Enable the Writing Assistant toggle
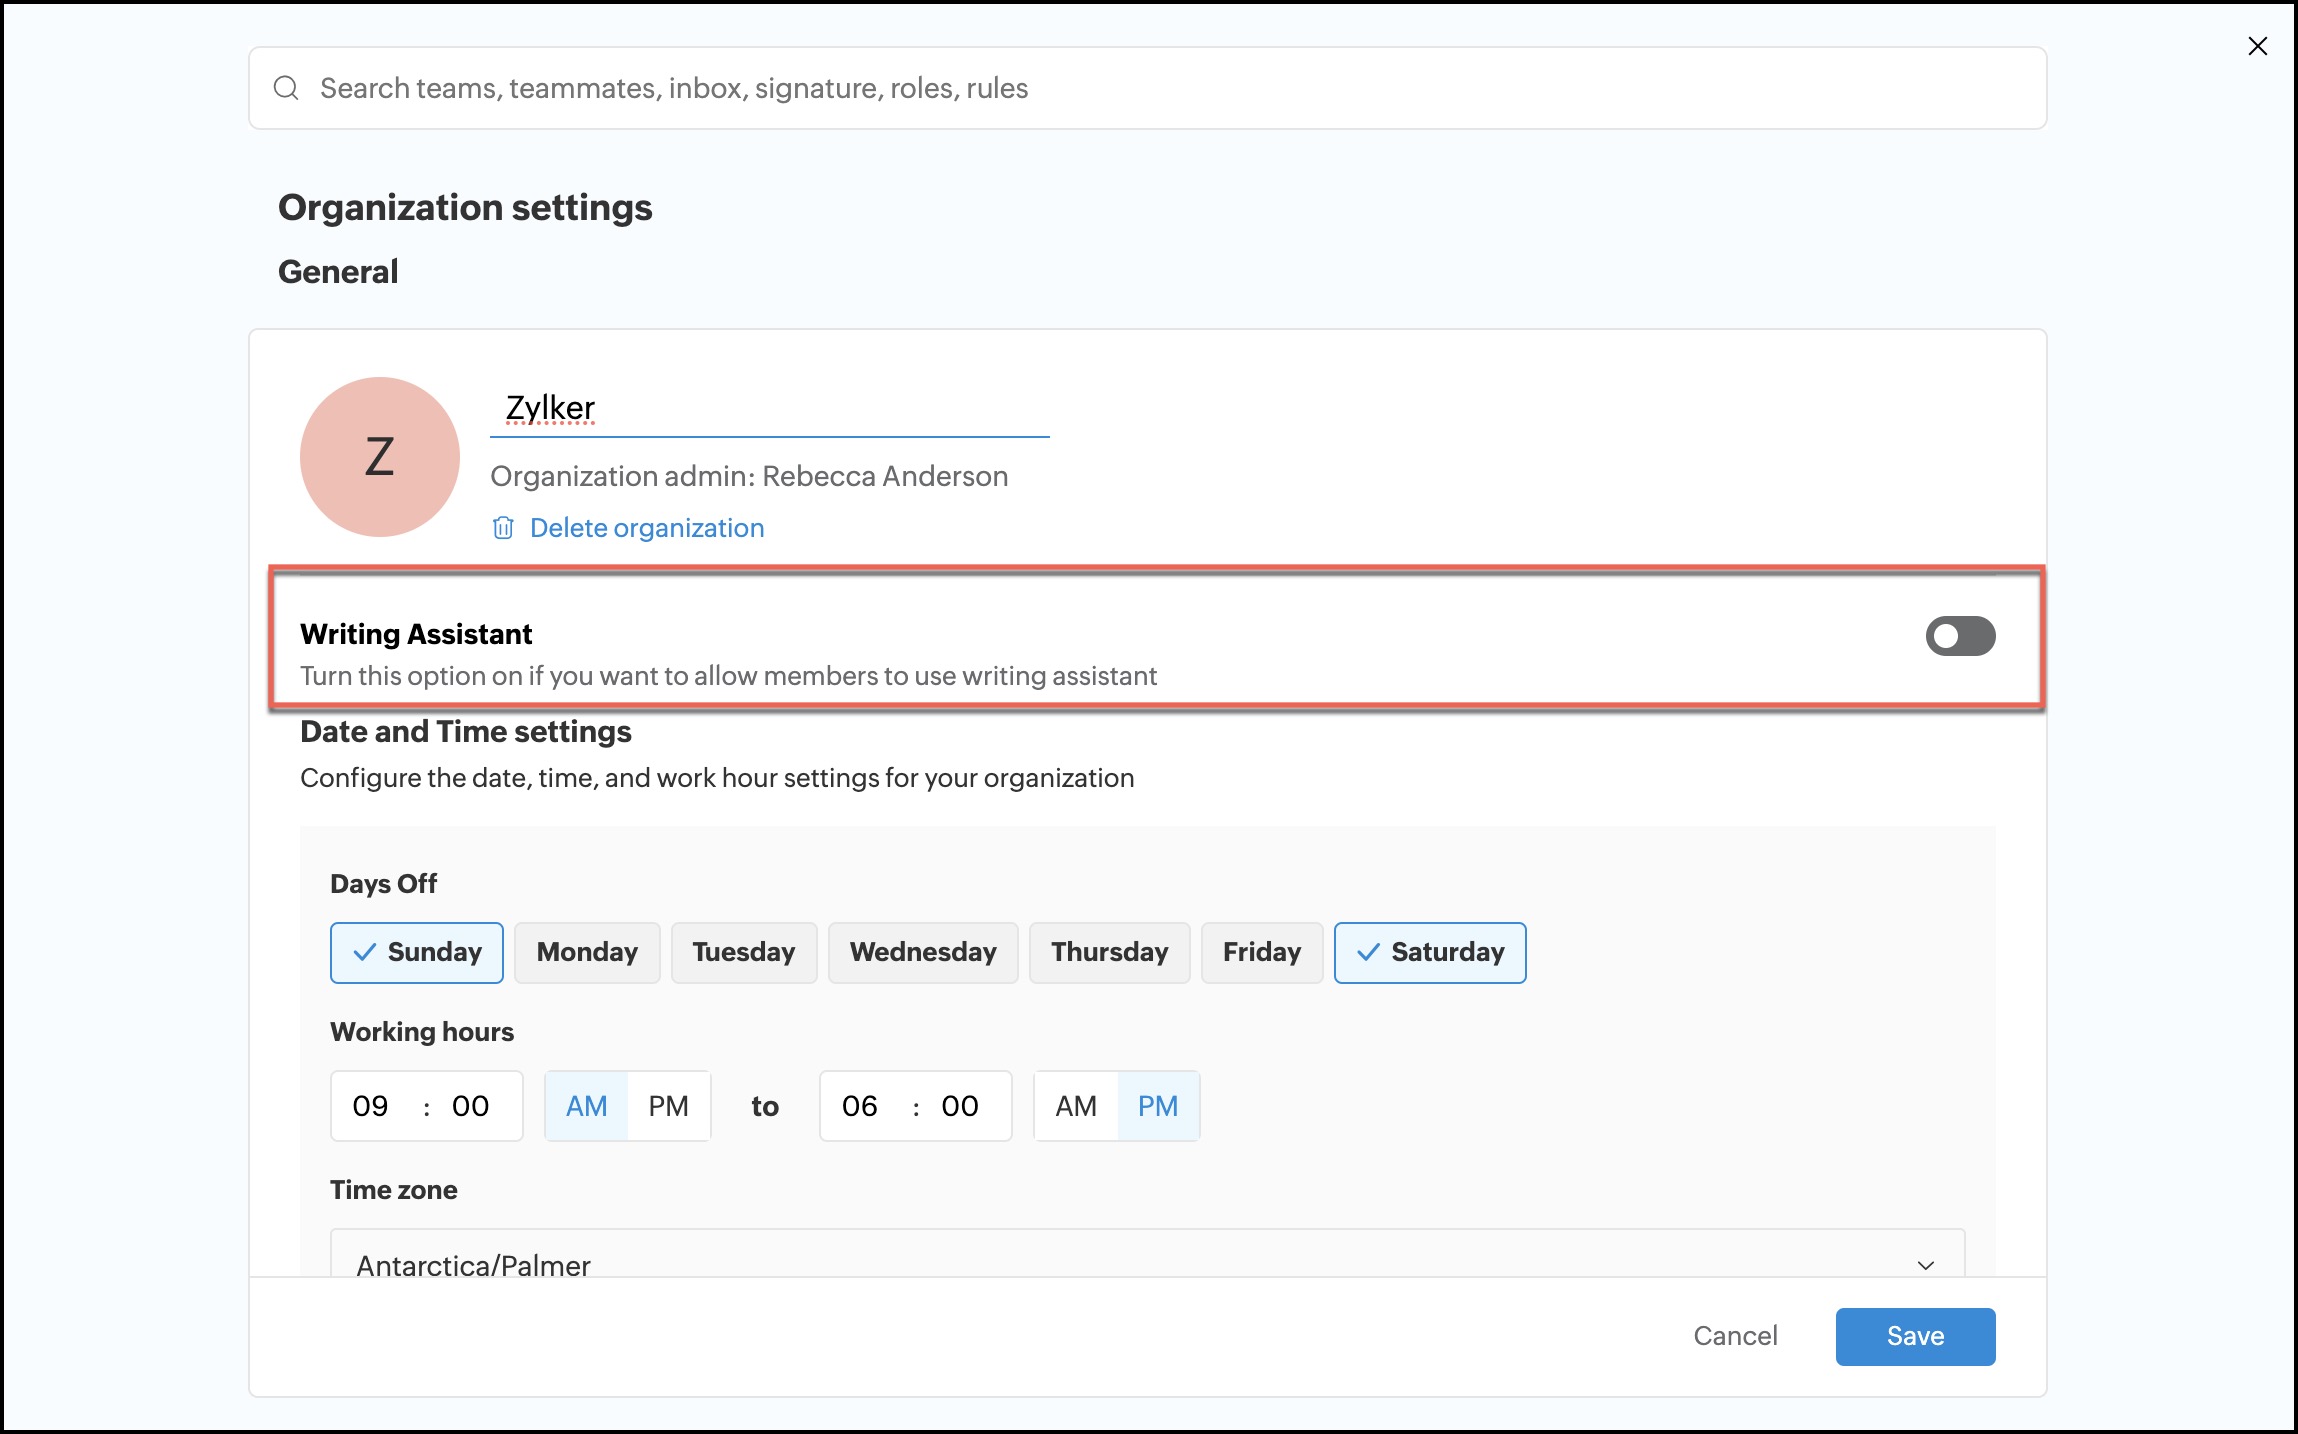Image resolution: width=2298 pixels, height=1434 pixels. coord(1959,636)
